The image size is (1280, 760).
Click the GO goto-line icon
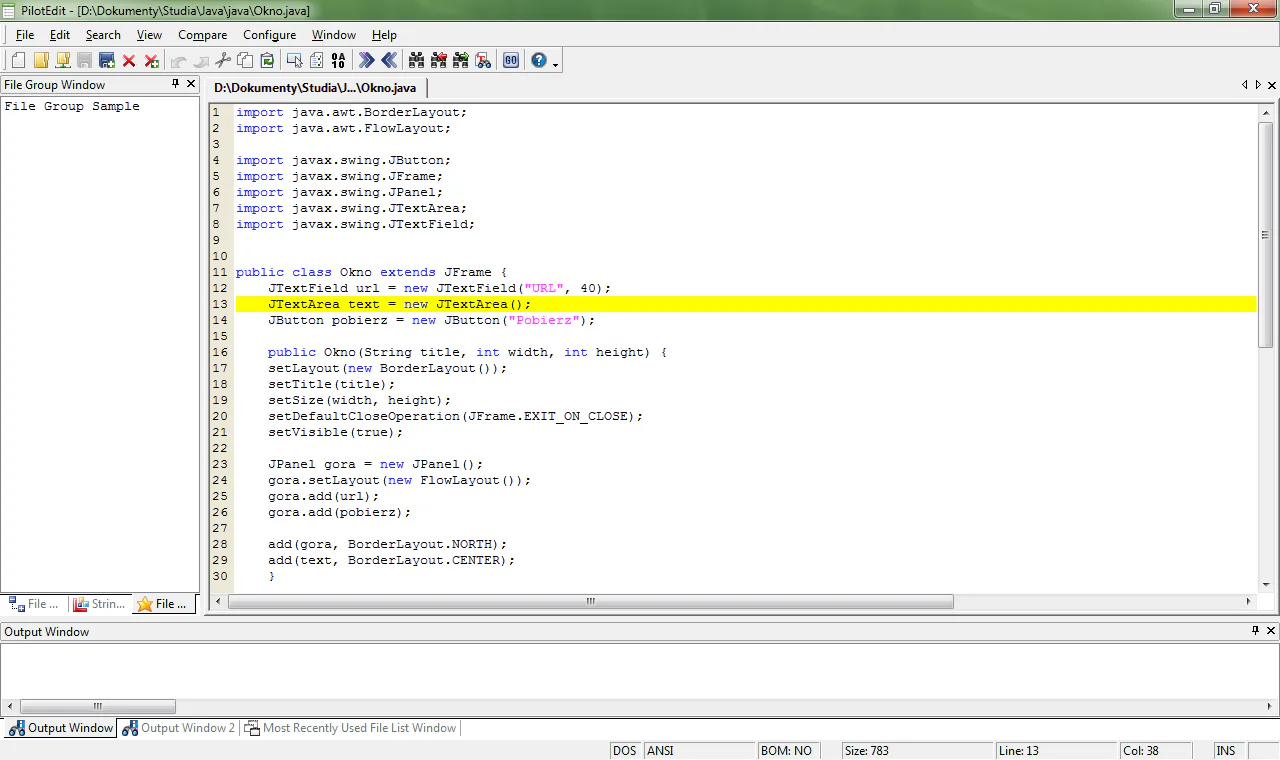coord(510,61)
